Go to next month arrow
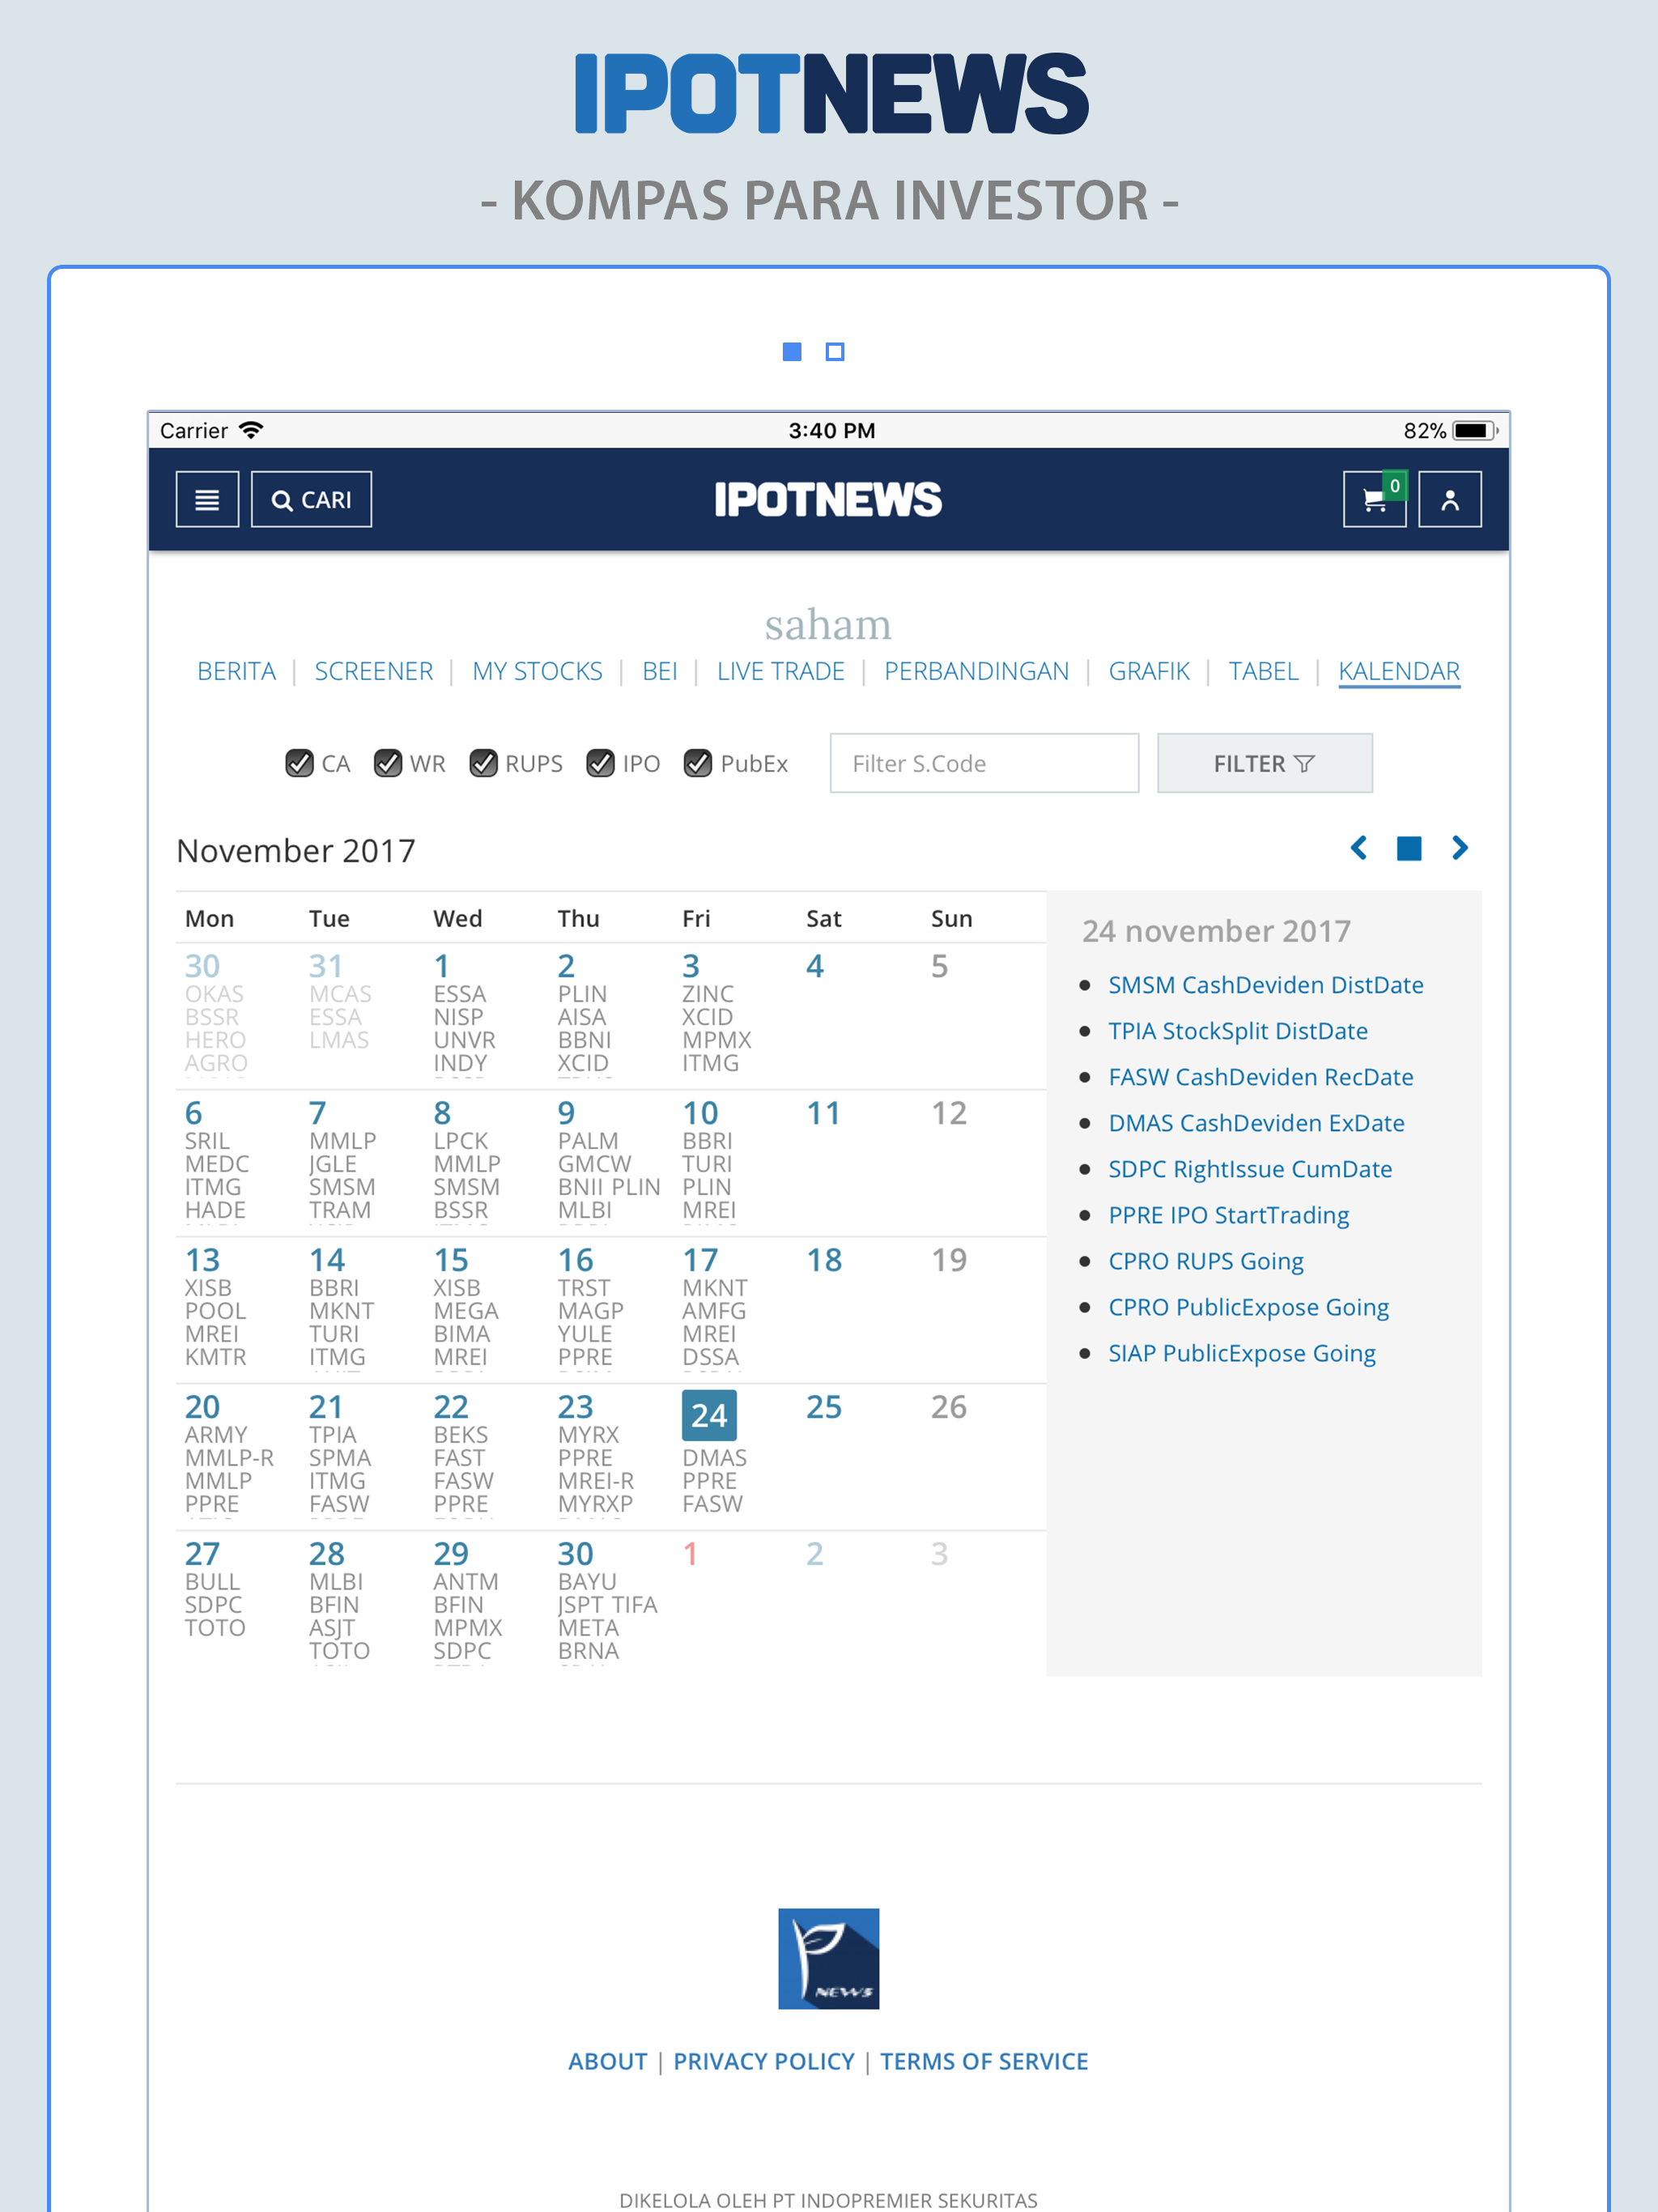Viewport: 1658px width, 2212px height. click(1460, 848)
